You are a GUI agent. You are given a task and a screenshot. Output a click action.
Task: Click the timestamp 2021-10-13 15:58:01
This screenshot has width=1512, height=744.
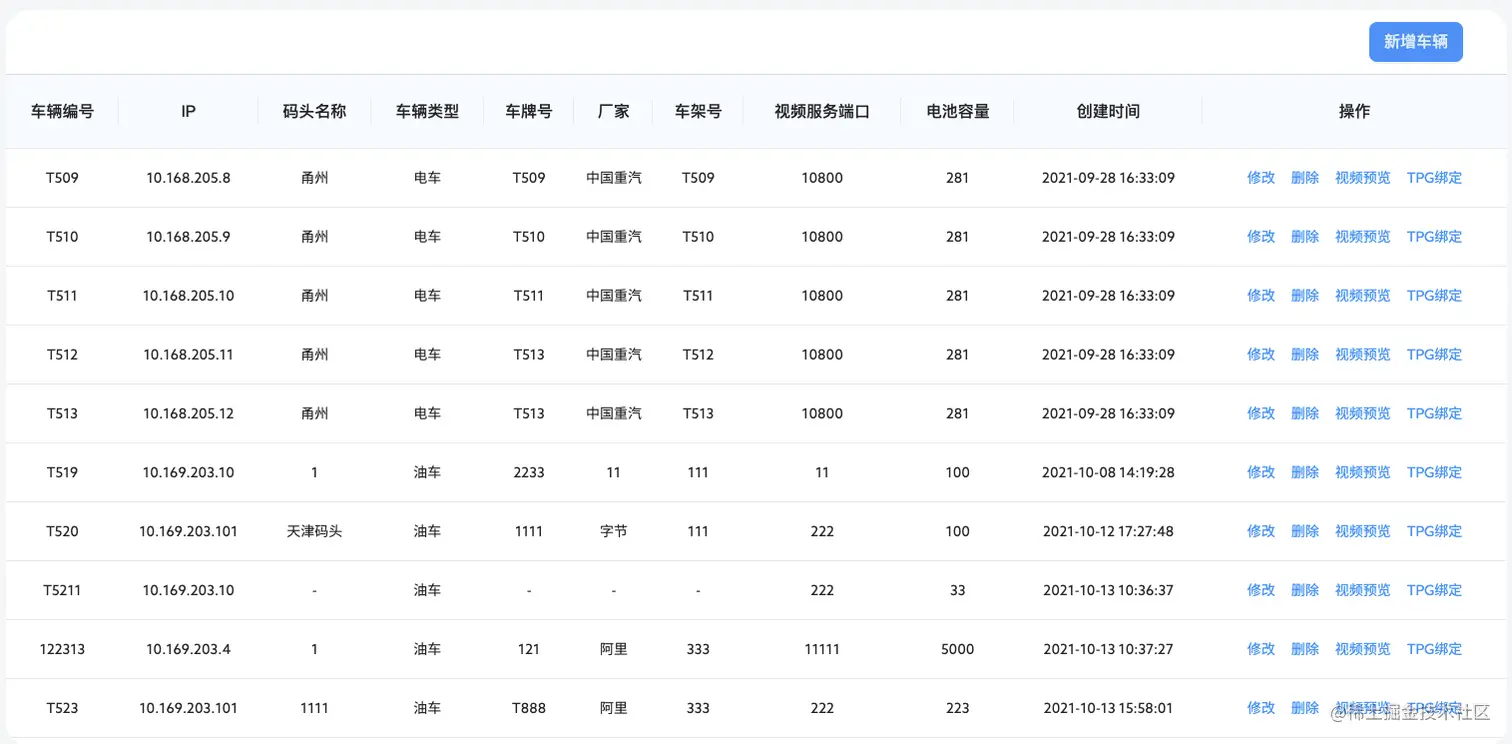(1108, 709)
